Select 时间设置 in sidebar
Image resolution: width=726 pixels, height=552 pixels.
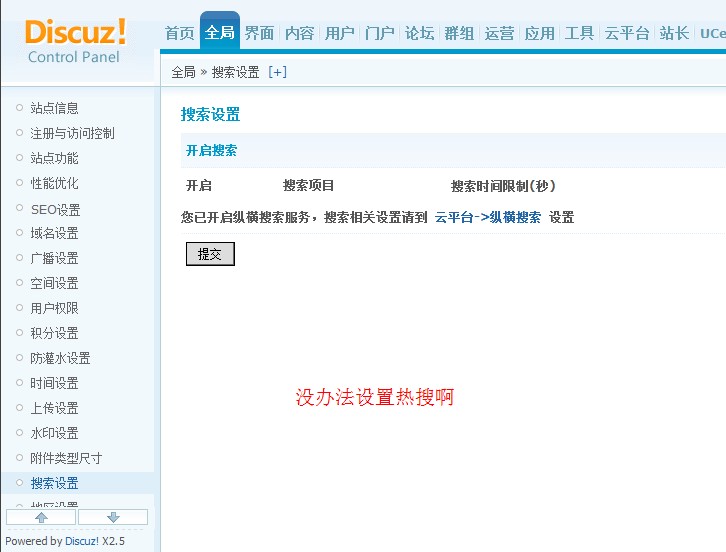54,383
